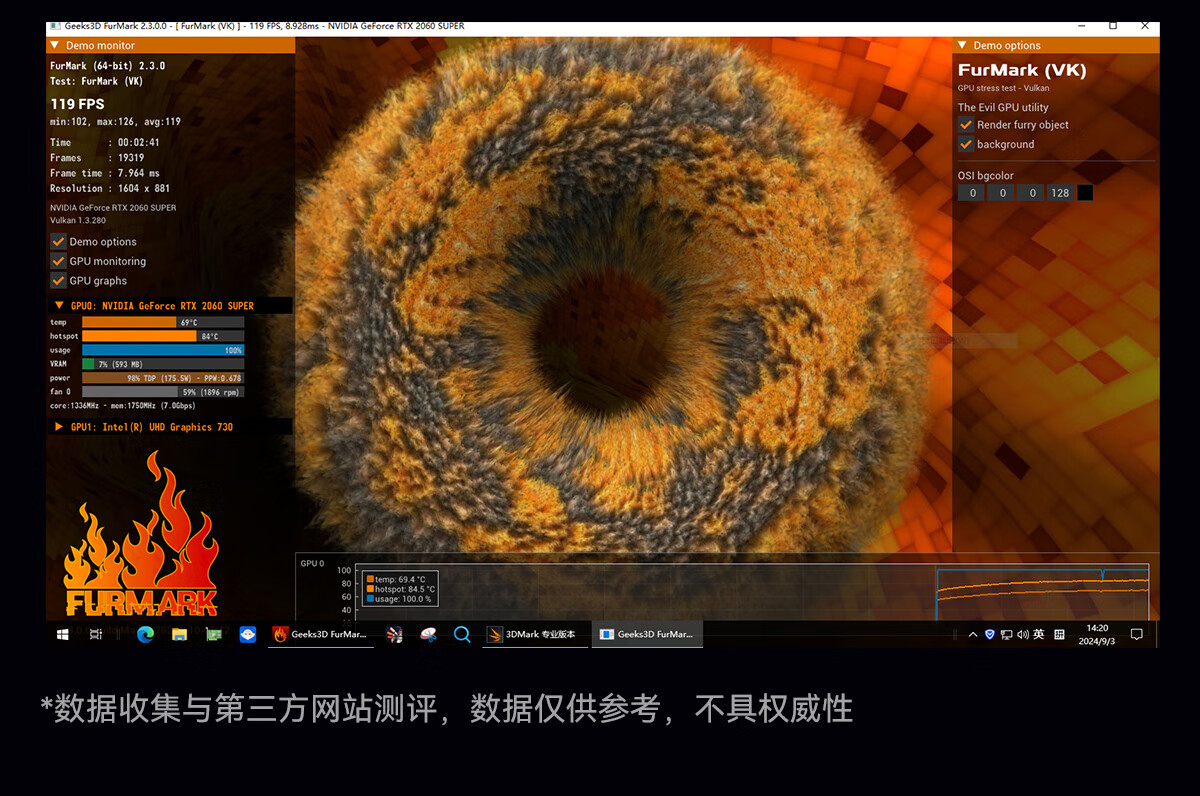
Task: Click the OSI bgcolor label
Action: (986, 176)
